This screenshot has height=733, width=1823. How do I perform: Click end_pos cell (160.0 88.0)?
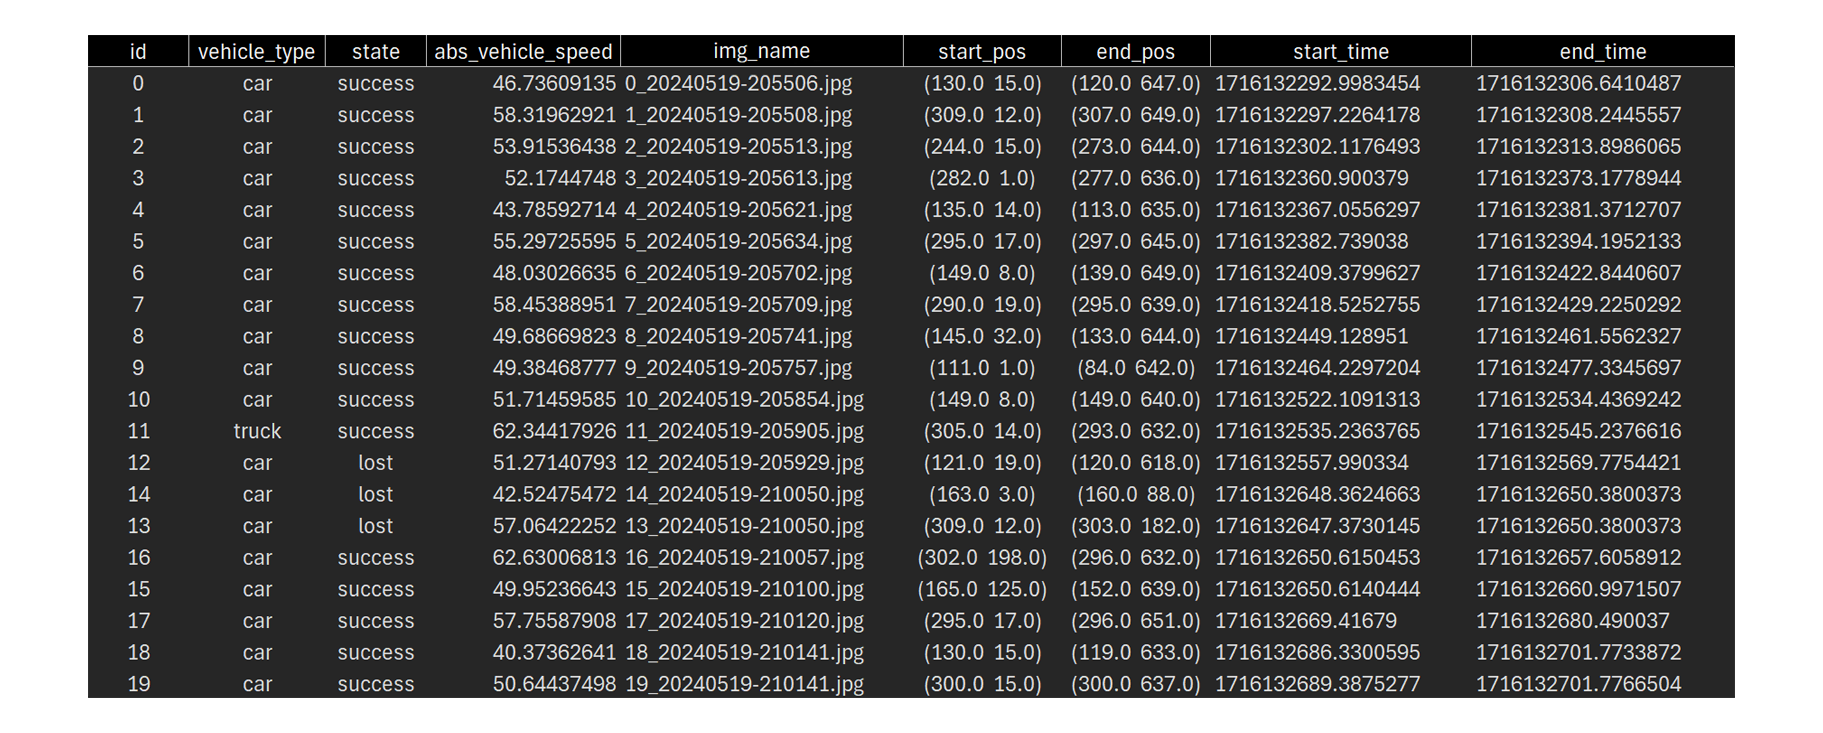click(1136, 494)
